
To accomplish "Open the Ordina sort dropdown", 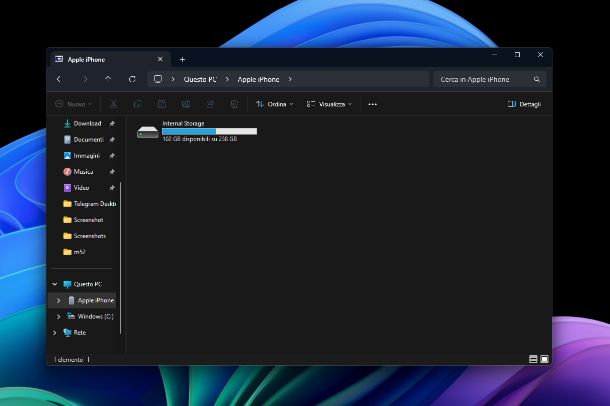I will click(275, 104).
